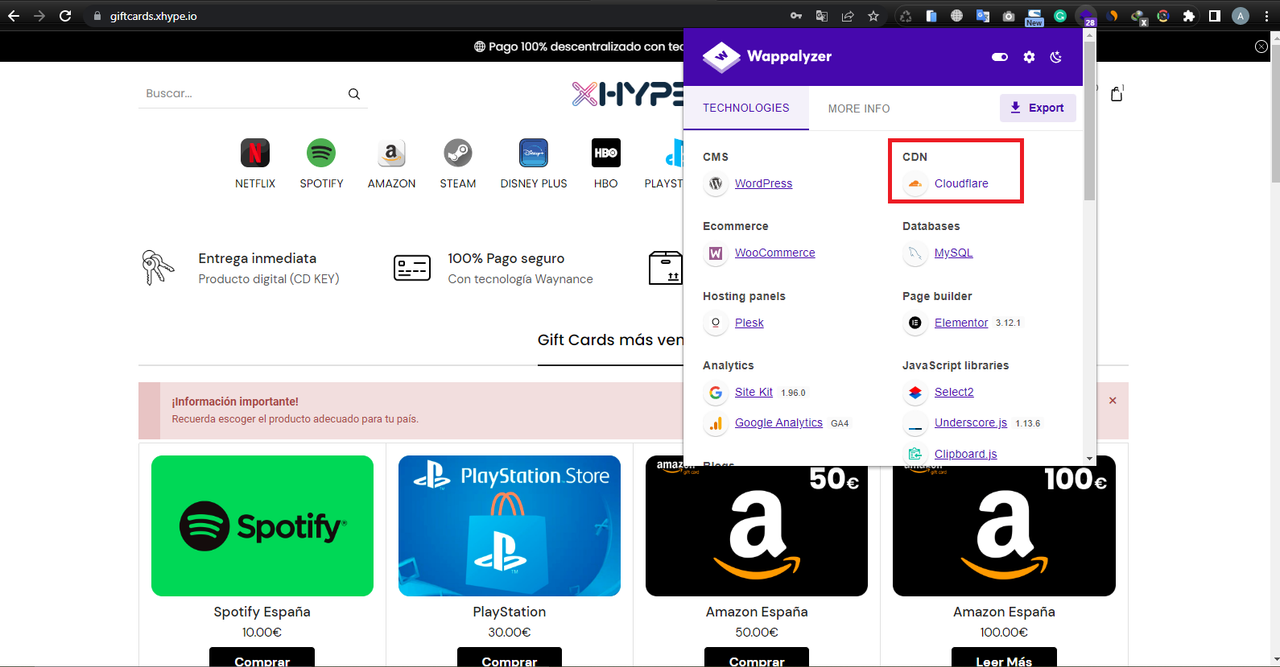
Task: Click the address bar URL
Action: pos(153,16)
